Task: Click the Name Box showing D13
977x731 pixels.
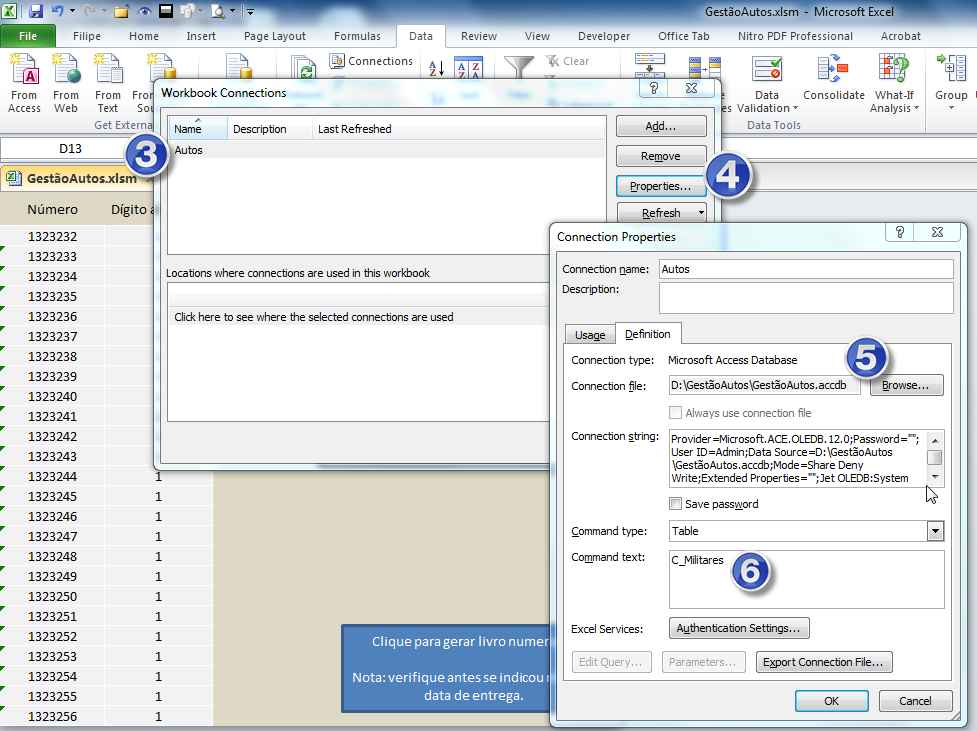Action: click(x=70, y=148)
